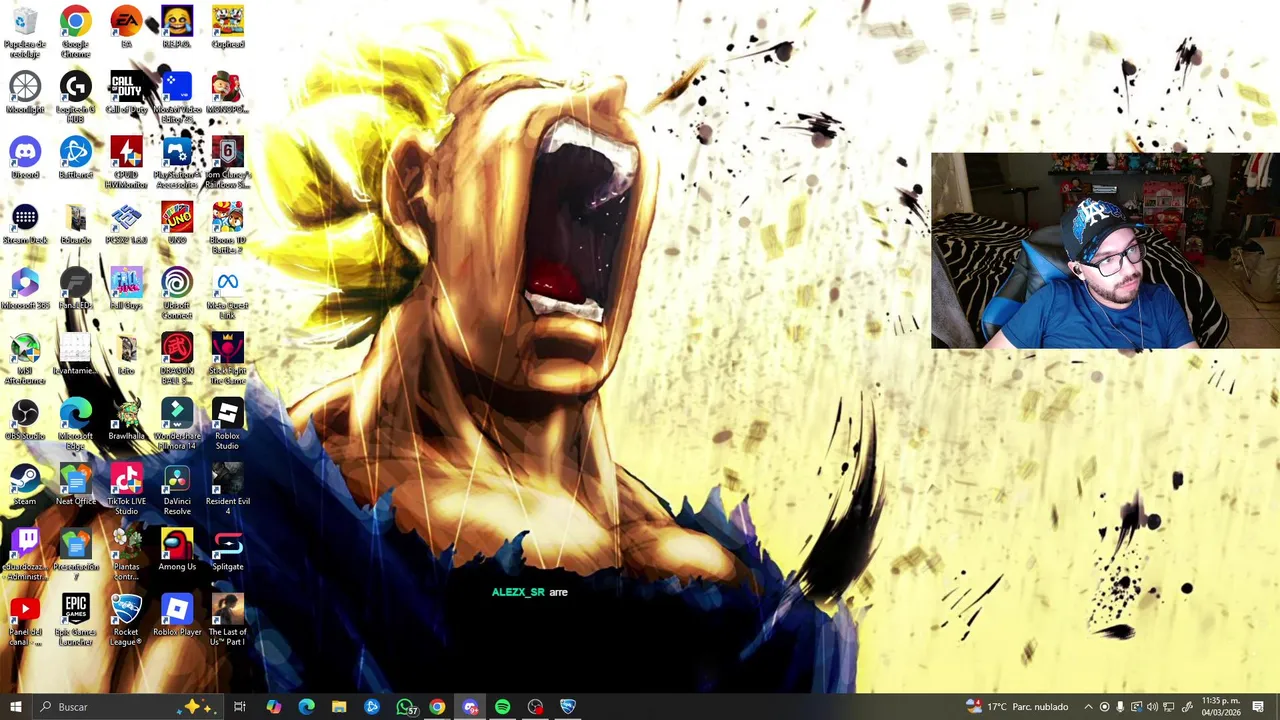Open OBS Studio desktop shortcut
The width and height of the screenshot is (1280, 720).
click(25, 419)
